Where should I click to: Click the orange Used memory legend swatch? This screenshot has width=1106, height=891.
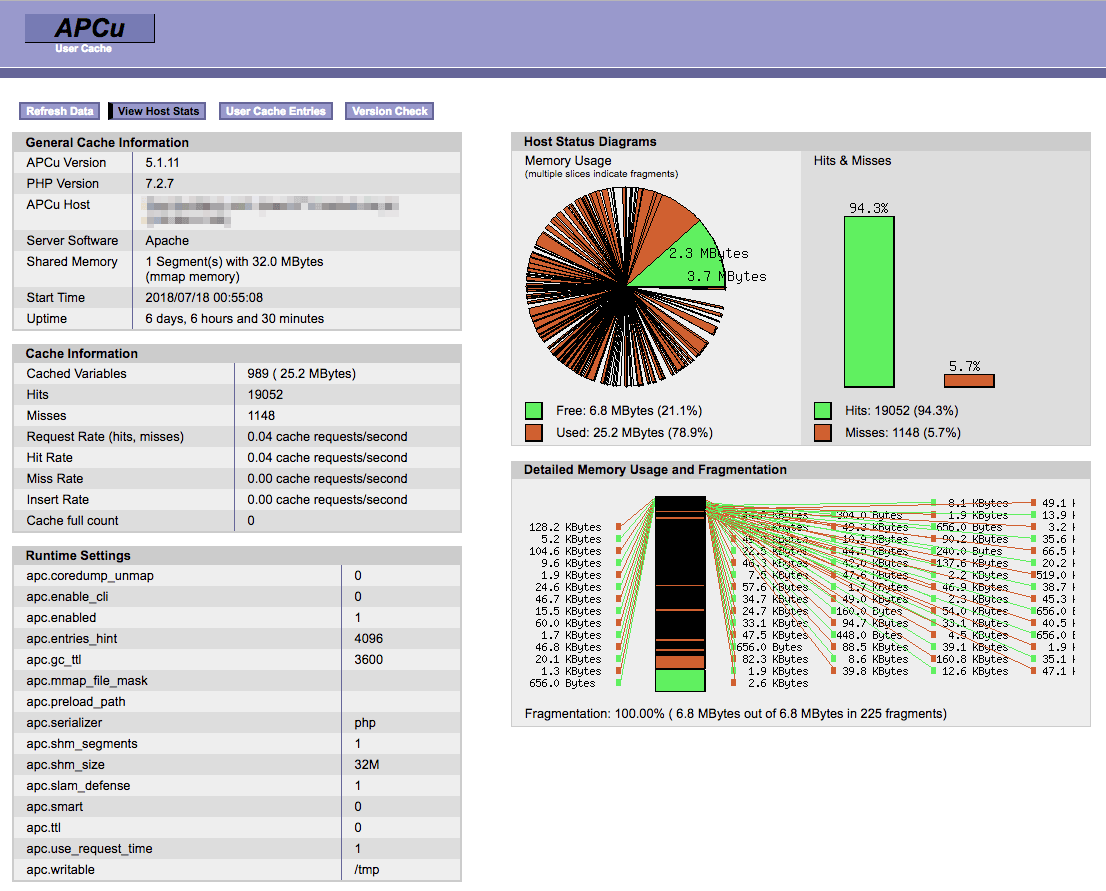click(x=534, y=433)
